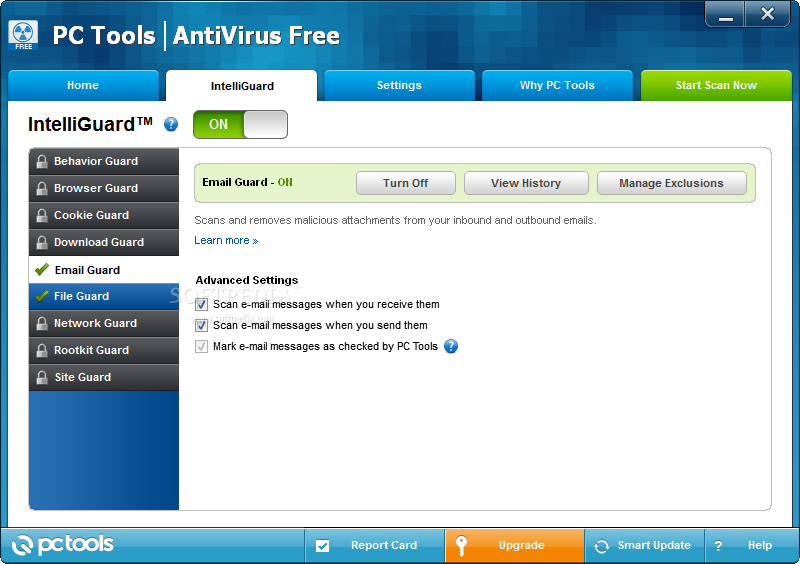The width and height of the screenshot is (800, 564).
Task: Click the Browser Guard lock icon
Action: (42, 188)
